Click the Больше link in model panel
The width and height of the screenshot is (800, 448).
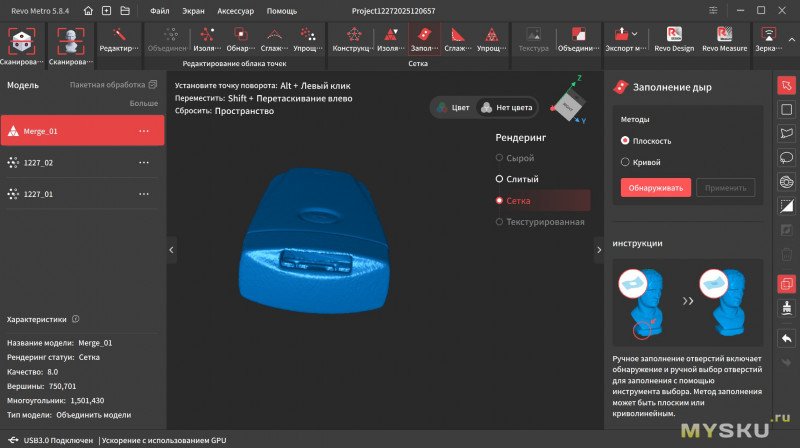click(x=144, y=103)
